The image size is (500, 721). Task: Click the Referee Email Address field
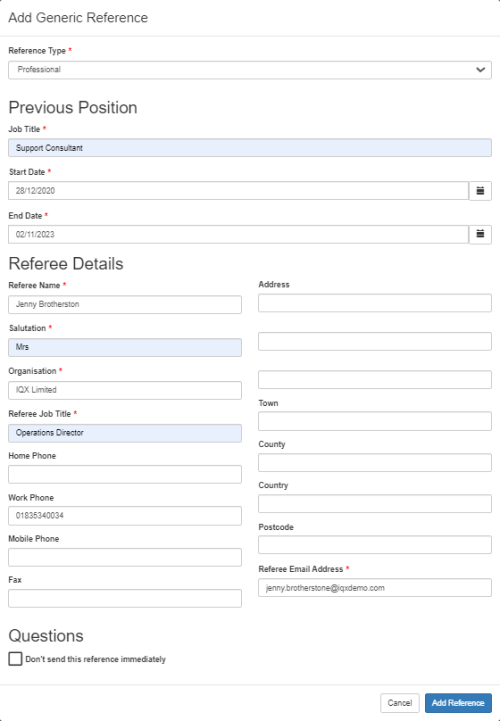point(375,588)
